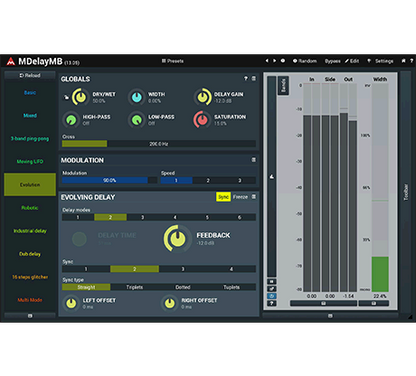Select the 16 steps glitcher preset
Viewport: 416px width, 376px height.
pos(30,277)
